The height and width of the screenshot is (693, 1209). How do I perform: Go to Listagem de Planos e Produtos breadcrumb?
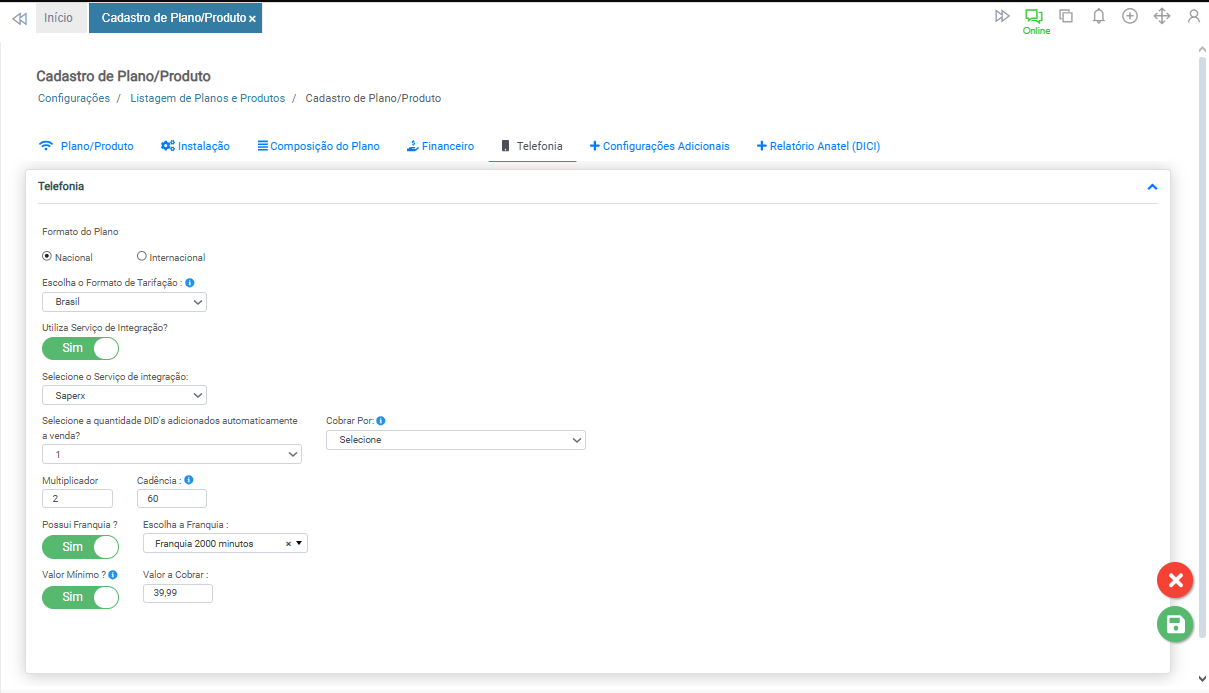pos(207,98)
